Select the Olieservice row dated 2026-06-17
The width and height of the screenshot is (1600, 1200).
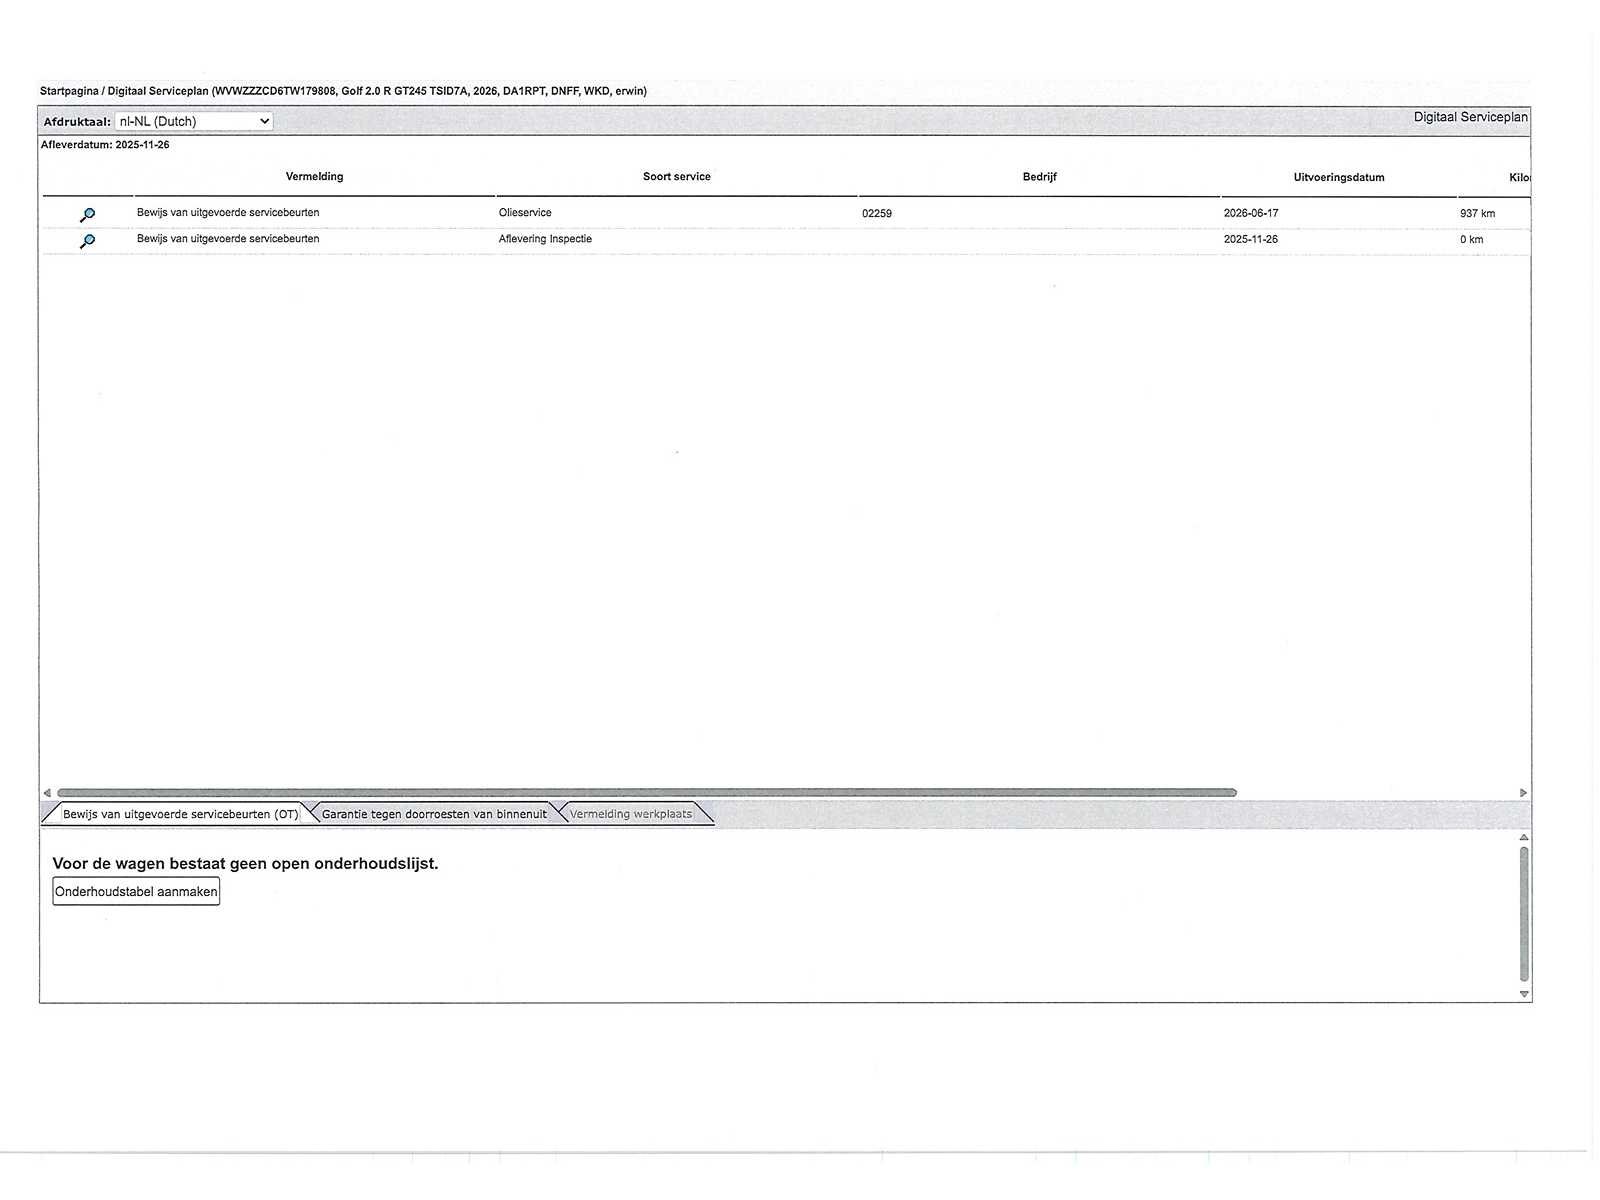click(x=786, y=214)
